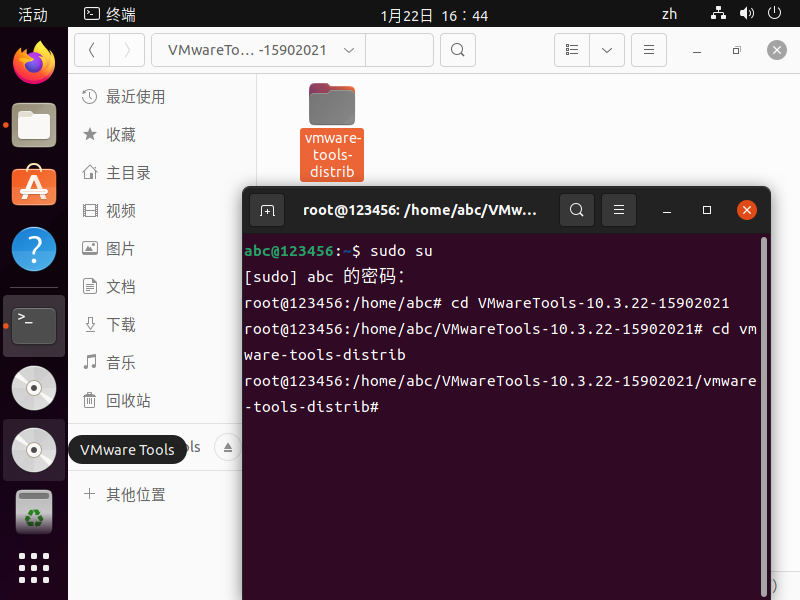Open a new terminal tab with the plus icon
This screenshot has width=800, height=600.
(x=267, y=210)
